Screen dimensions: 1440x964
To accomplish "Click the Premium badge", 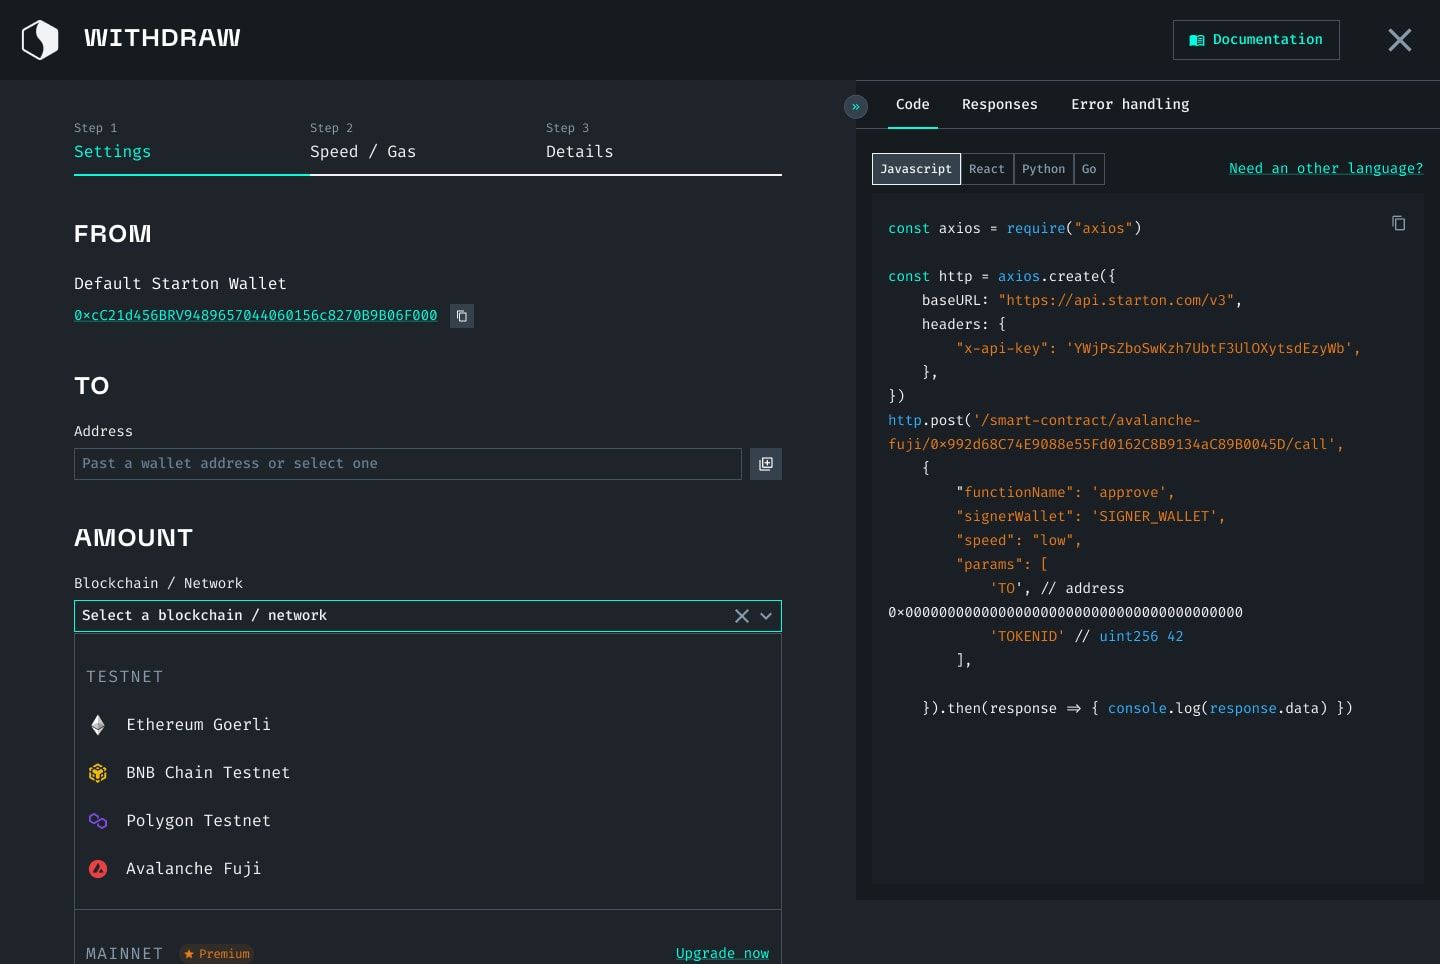I will tap(217, 954).
